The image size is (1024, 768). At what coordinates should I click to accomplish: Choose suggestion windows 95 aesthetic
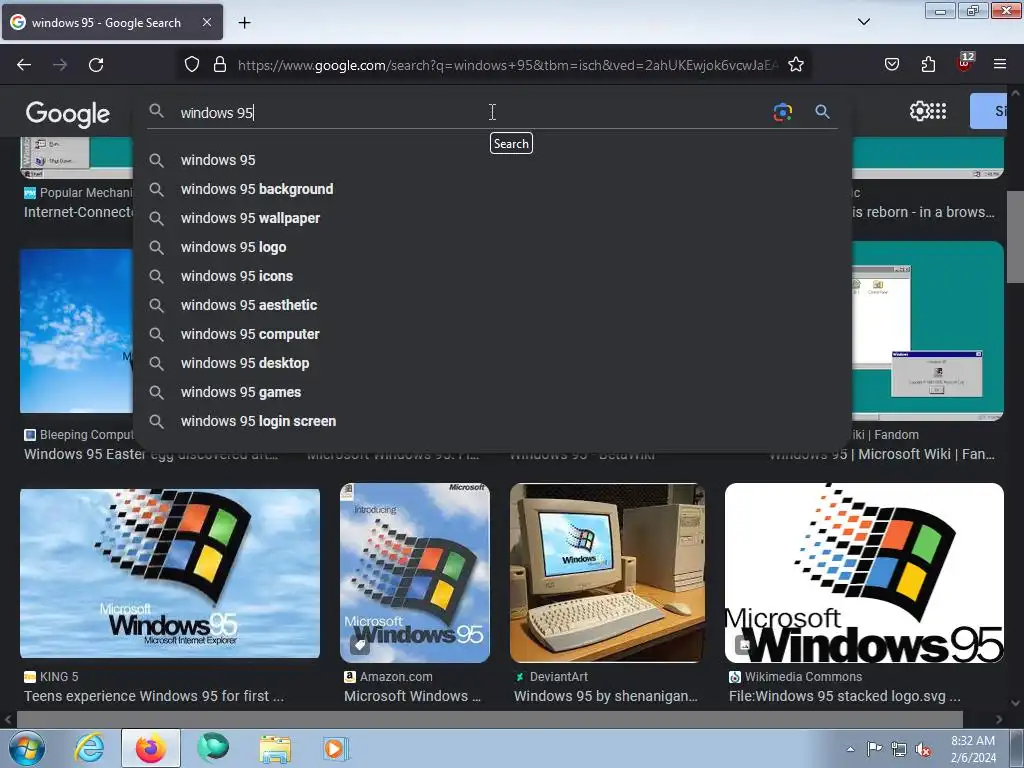coord(492,305)
